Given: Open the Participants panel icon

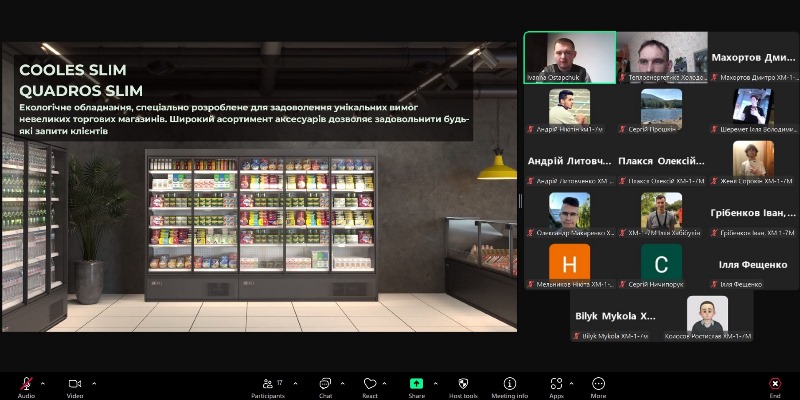Looking at the screenshot, I should (267, 384).
